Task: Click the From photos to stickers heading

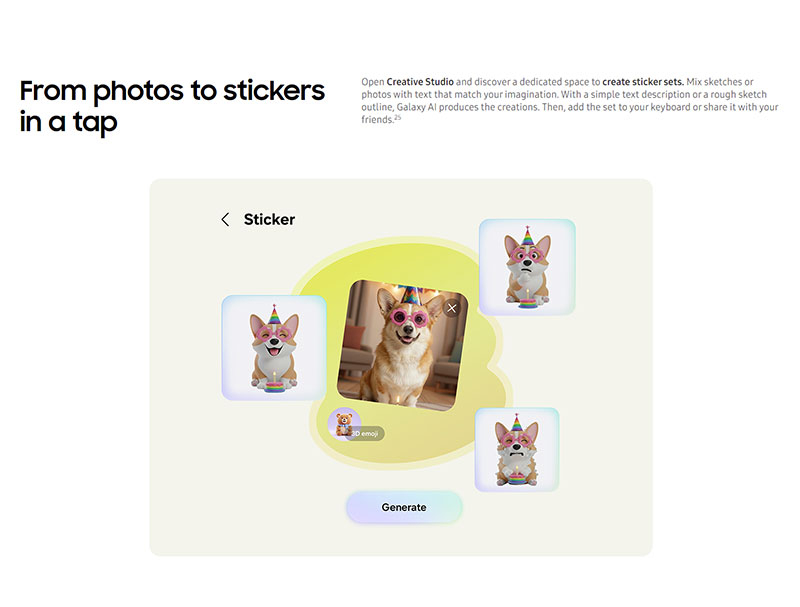Action: pos(172,106)
